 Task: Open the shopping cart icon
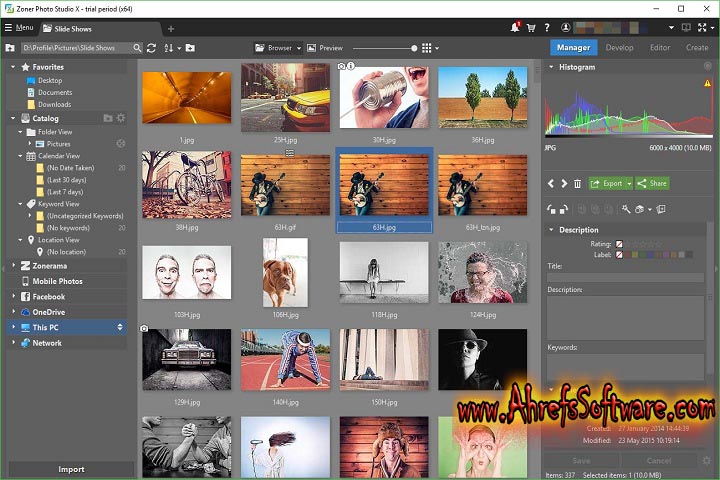coord(531,28)
